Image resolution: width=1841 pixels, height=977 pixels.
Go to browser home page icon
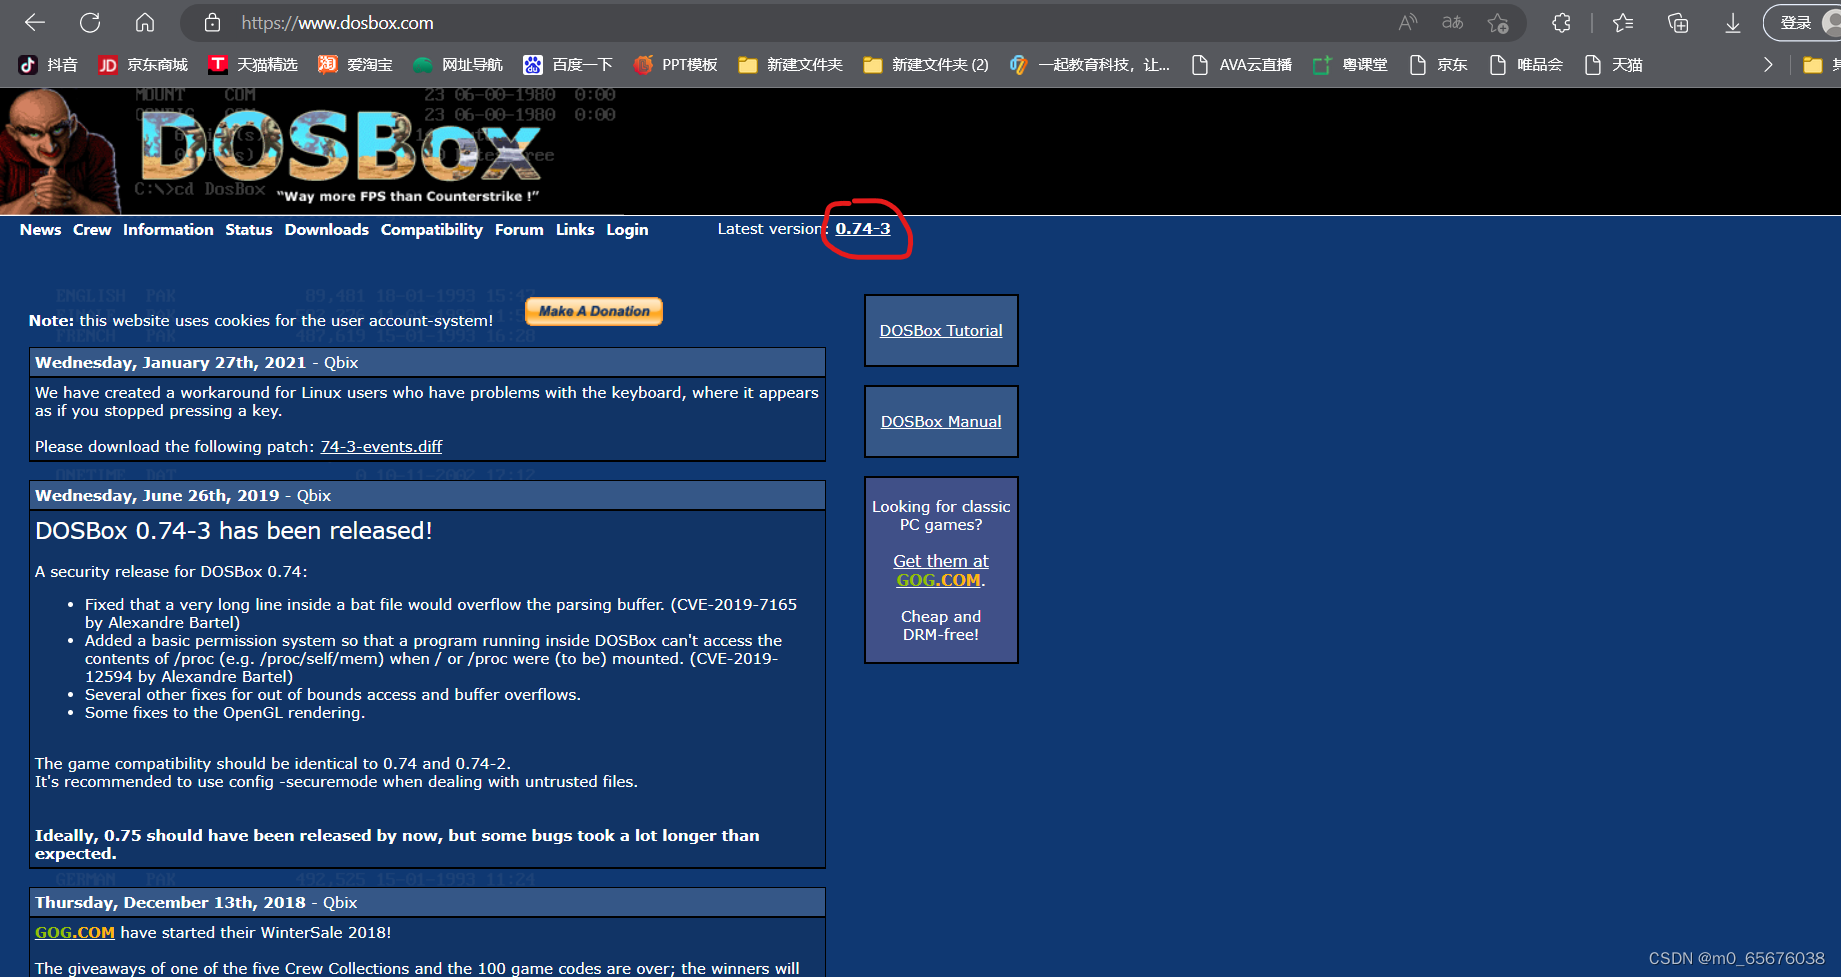tap(145, 22)
